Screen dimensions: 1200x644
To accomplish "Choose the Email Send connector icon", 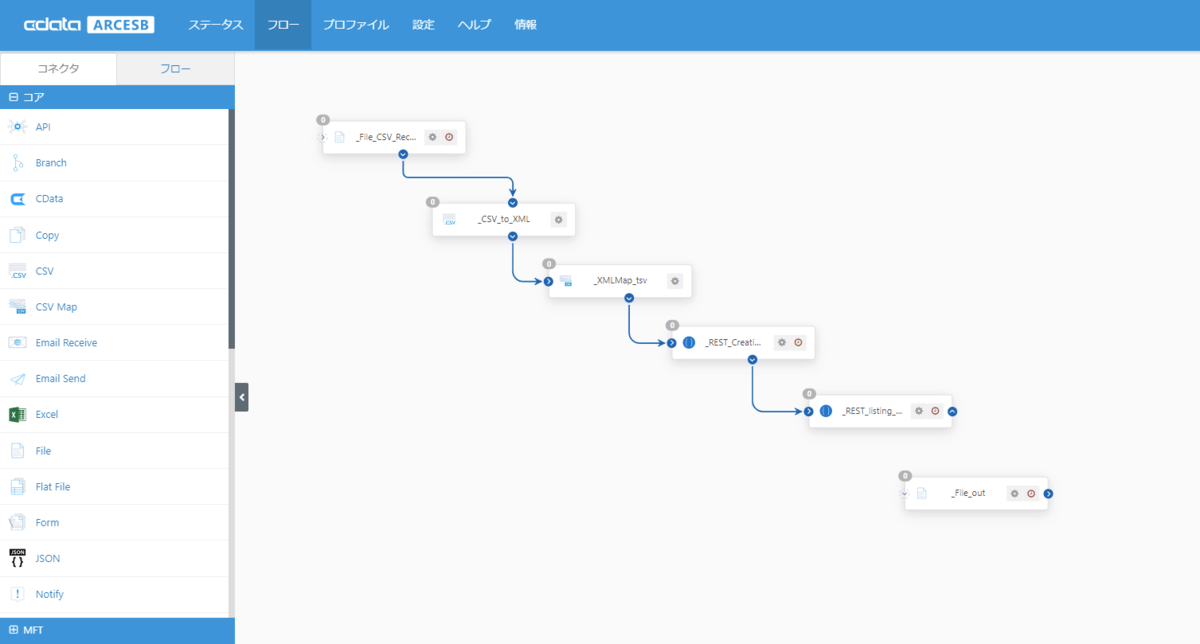I will coord(17,379).
